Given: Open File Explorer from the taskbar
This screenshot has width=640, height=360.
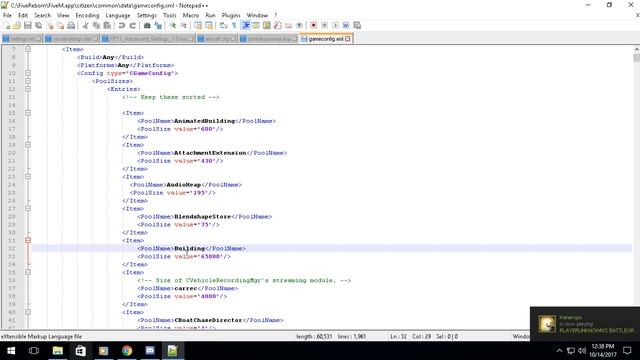Looking at the screenshot, I should (58, 351).
